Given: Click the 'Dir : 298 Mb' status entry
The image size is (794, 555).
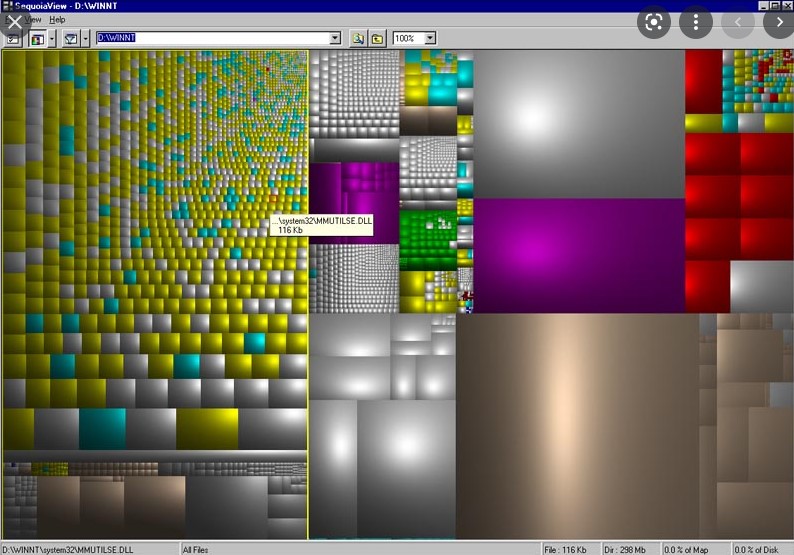Looking at the screenshot, I should [x=625, y=549].
